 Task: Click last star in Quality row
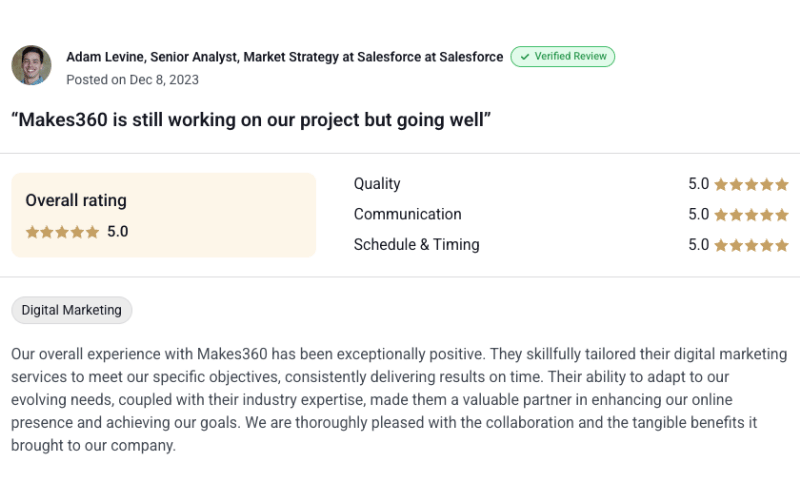782,184
